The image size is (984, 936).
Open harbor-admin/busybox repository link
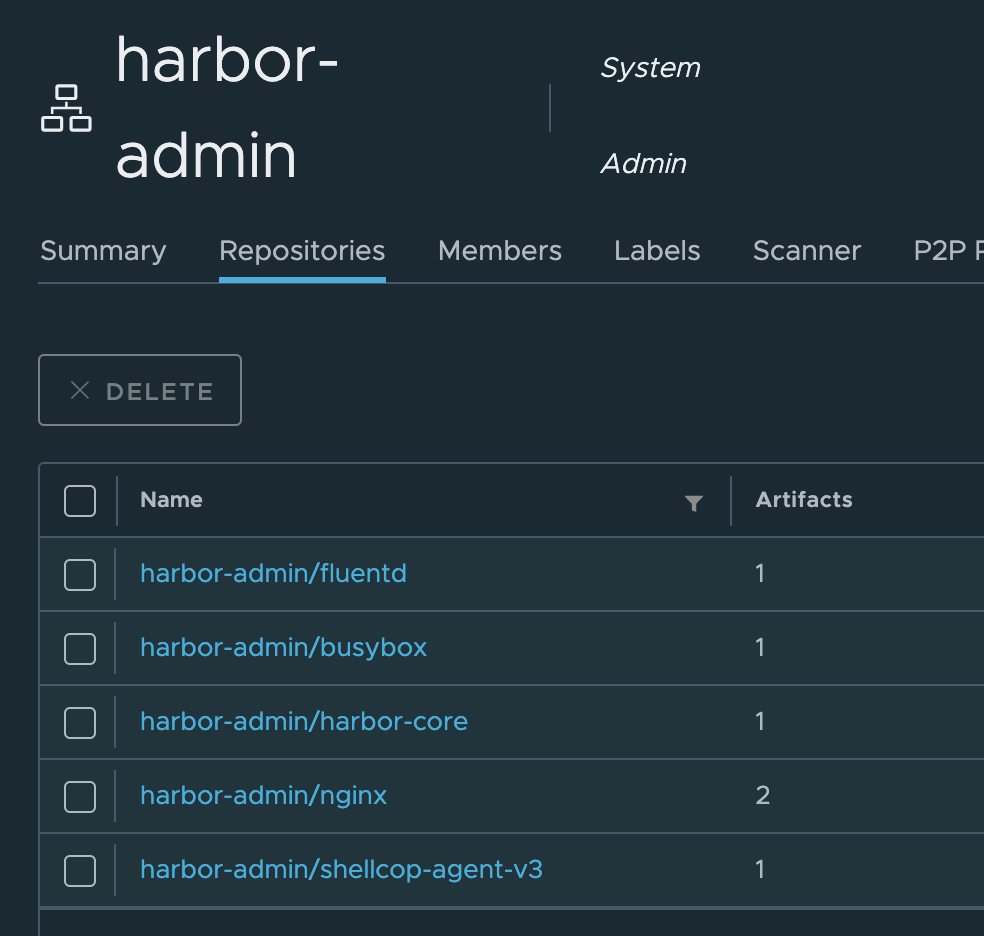click(x=283, y=647)
